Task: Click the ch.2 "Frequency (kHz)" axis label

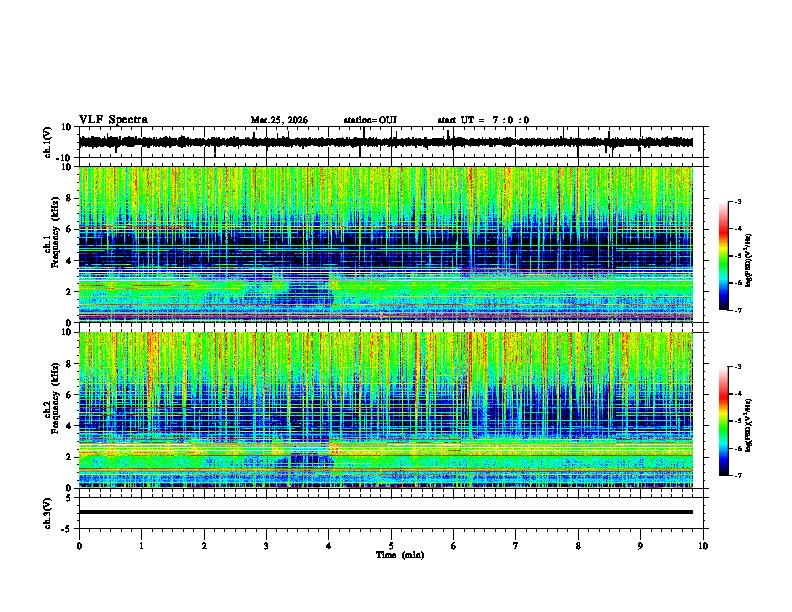Action: click(55, 397)
